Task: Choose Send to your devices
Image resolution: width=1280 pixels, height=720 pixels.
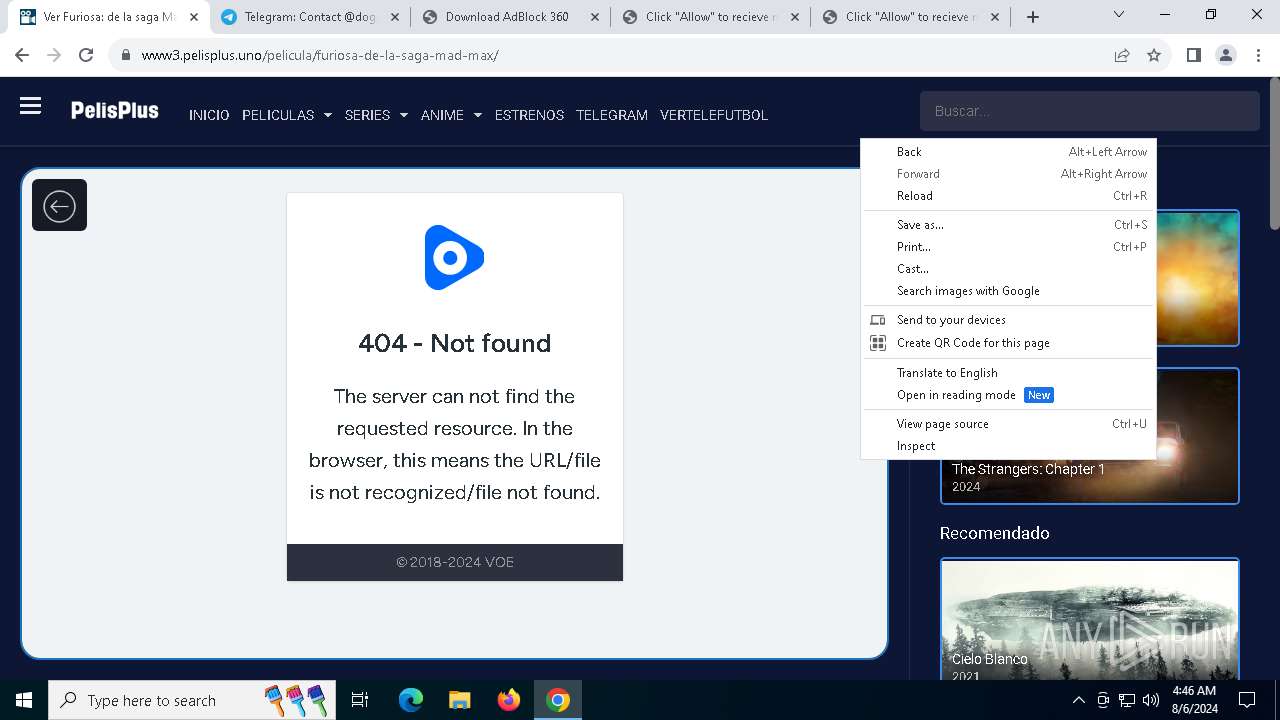Action: 1008,320
